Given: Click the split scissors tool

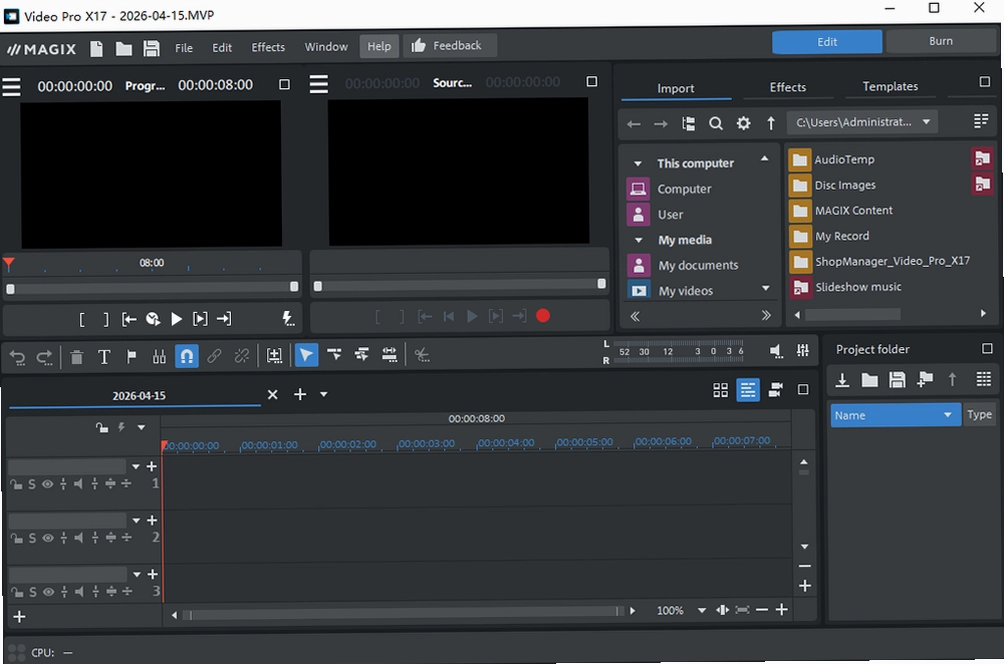Looking at the screenshot, I should coord(421,355).
